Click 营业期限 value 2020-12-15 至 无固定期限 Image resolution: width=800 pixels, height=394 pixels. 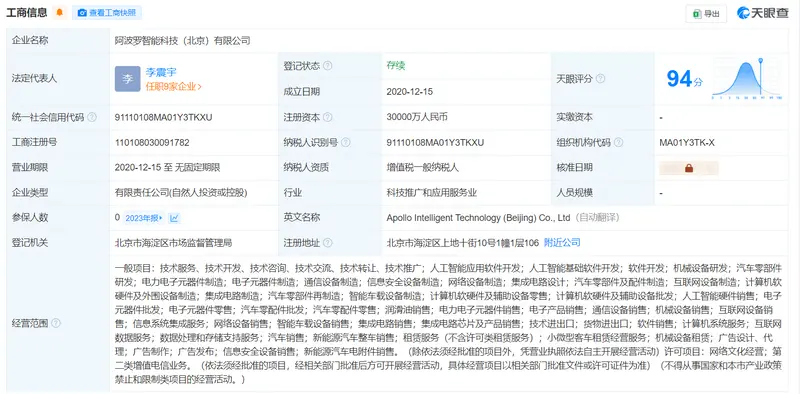pos(167,167)
